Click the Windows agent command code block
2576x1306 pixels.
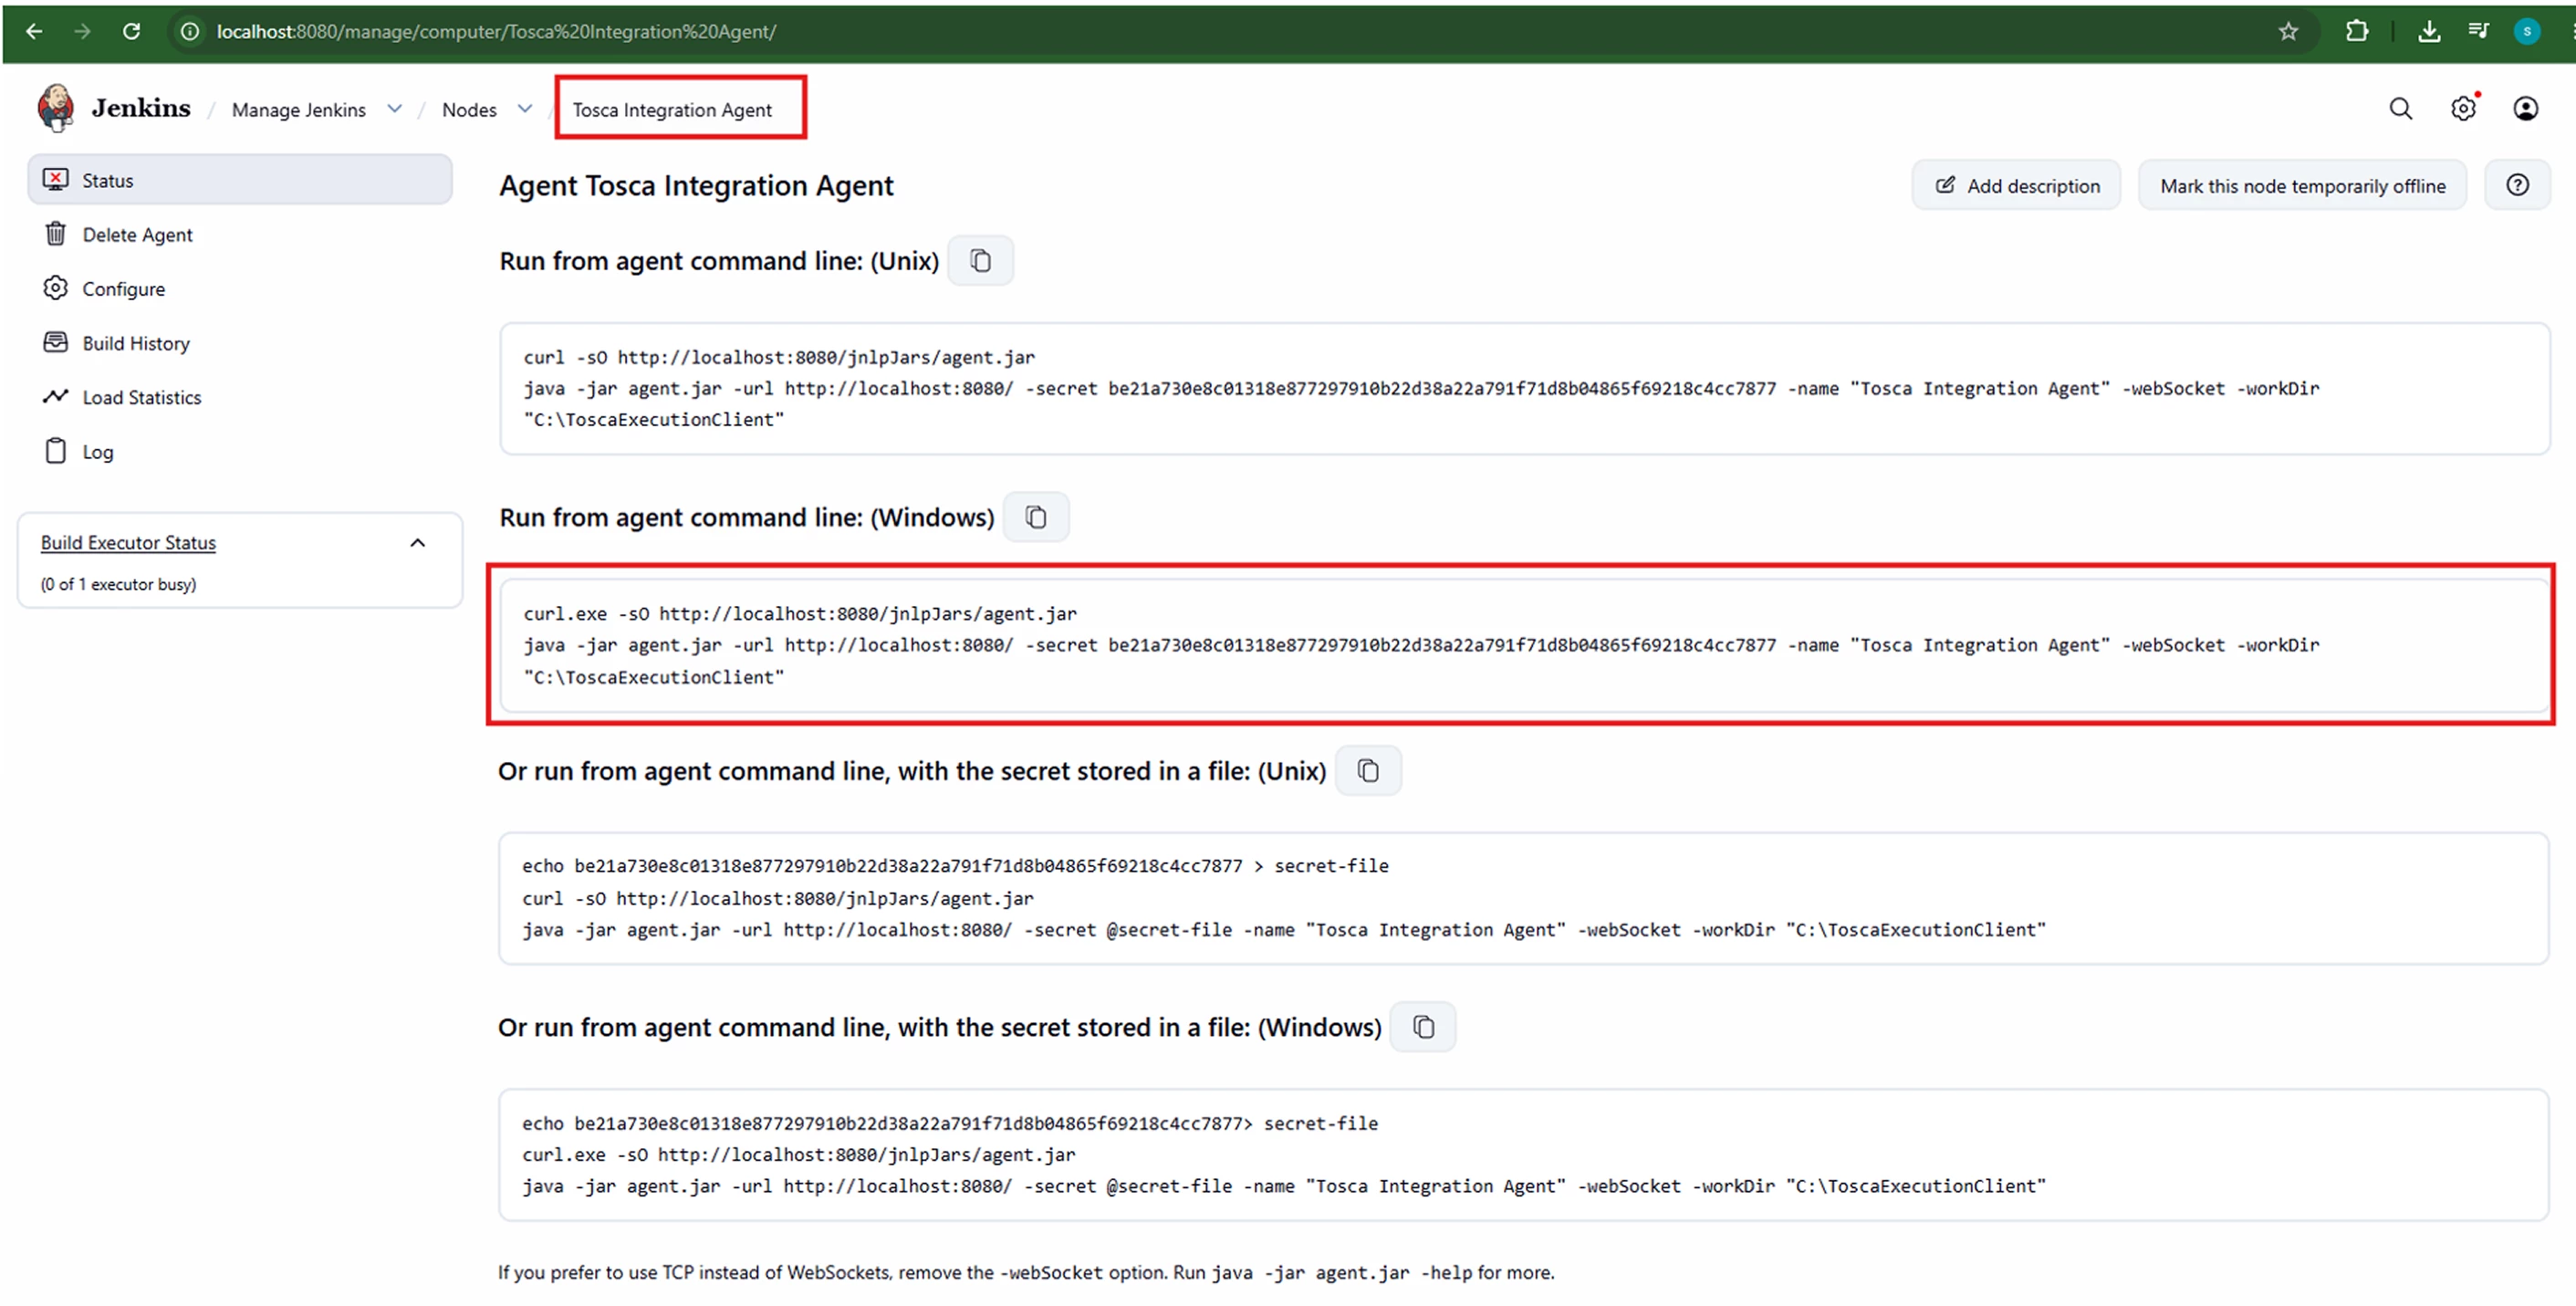pyautogui.click(x=1525, y=645)
